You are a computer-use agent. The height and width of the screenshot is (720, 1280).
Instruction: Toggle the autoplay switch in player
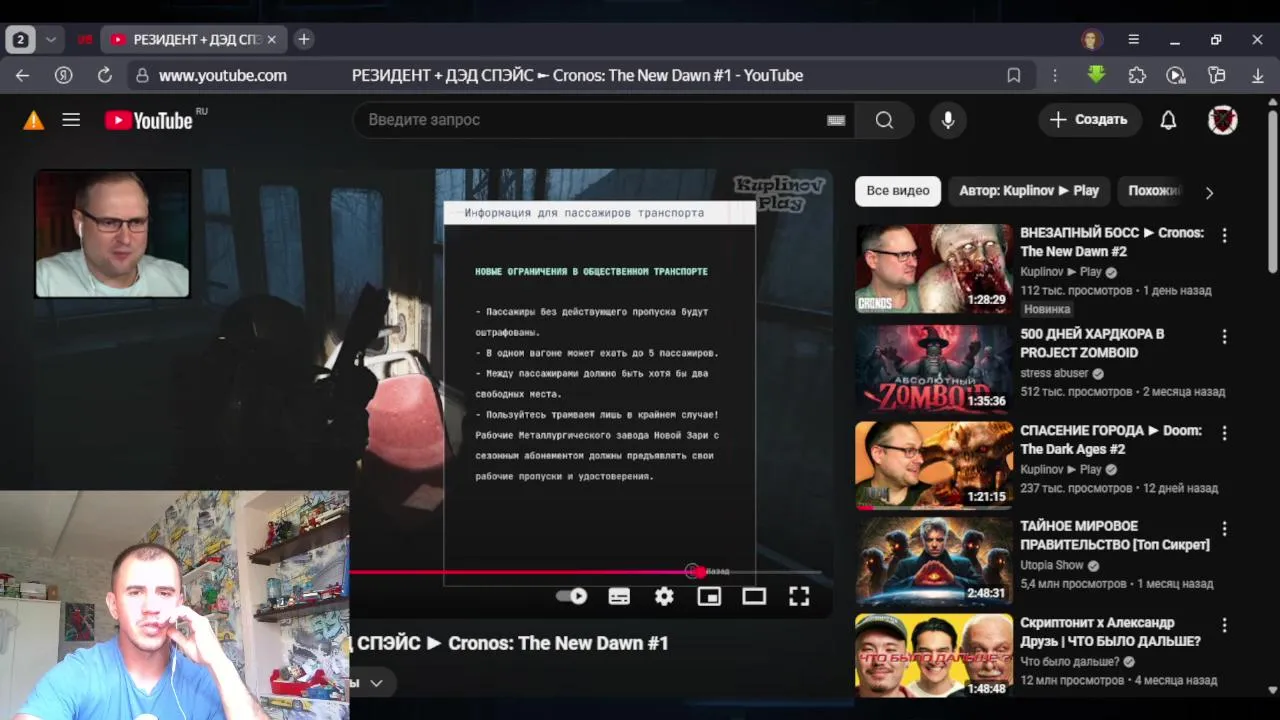572,596
